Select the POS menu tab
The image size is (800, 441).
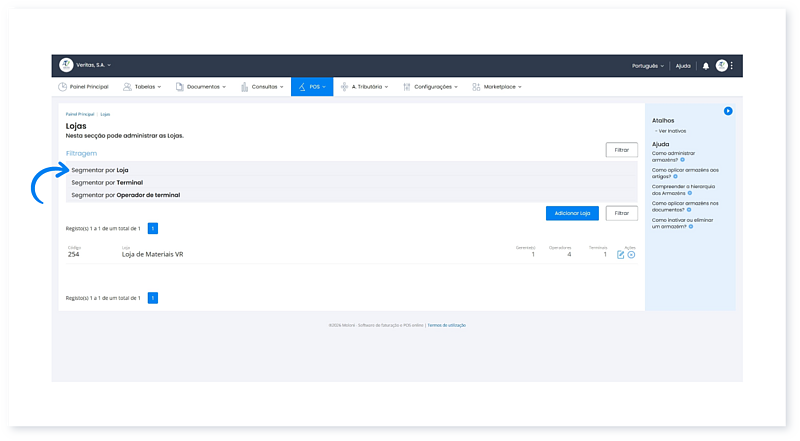[x=312, y=87]
